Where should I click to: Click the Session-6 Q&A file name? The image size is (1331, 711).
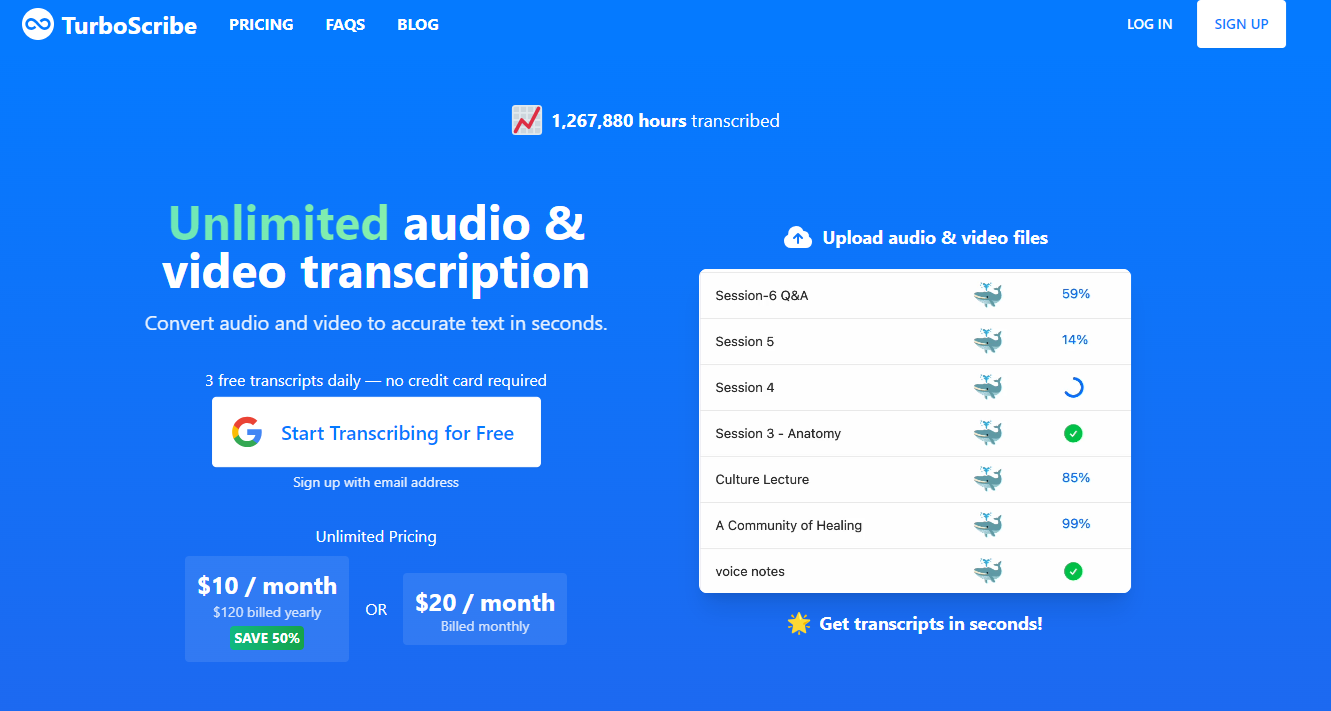click(x=762, y=295)
